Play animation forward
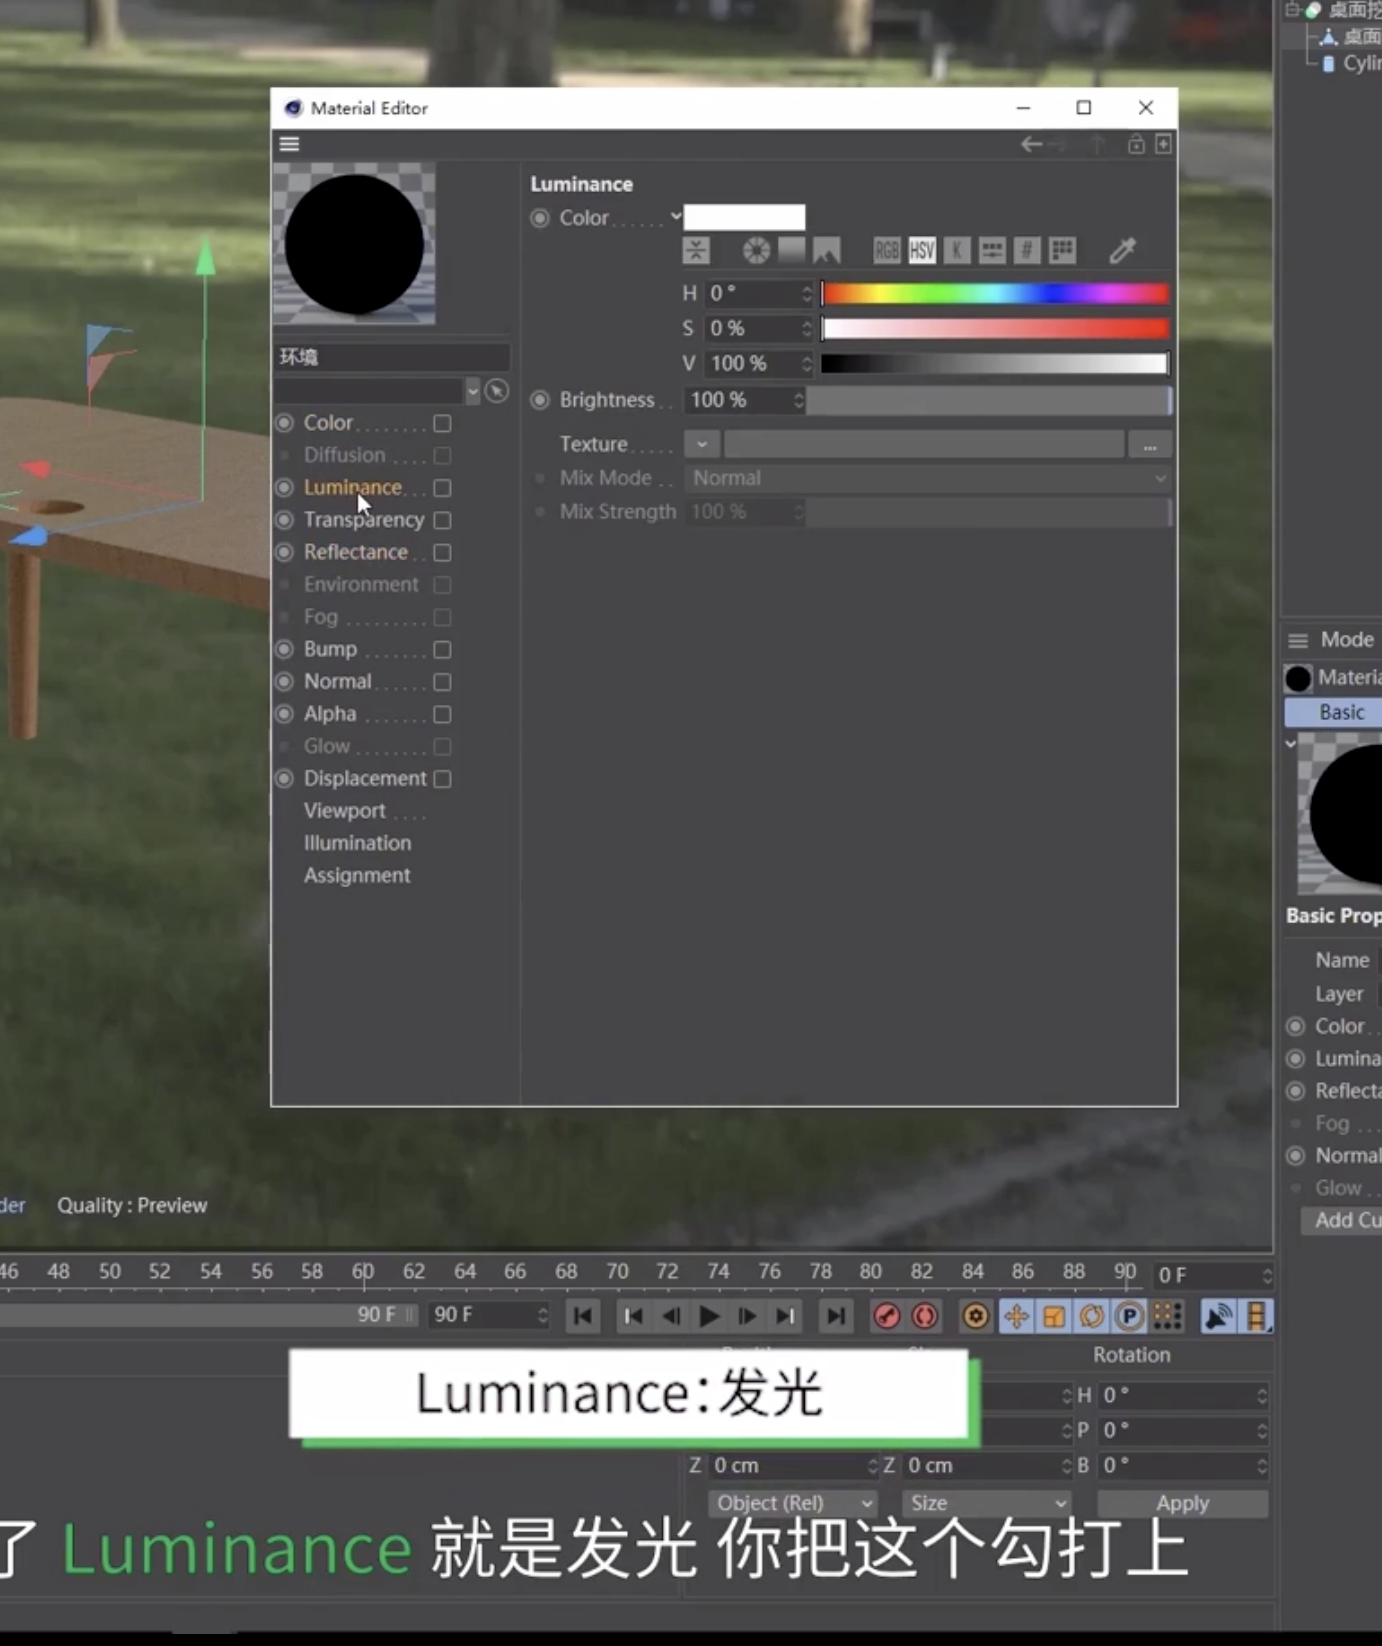Screen dimensions: 1382x1646 [x=709, y=1316]
